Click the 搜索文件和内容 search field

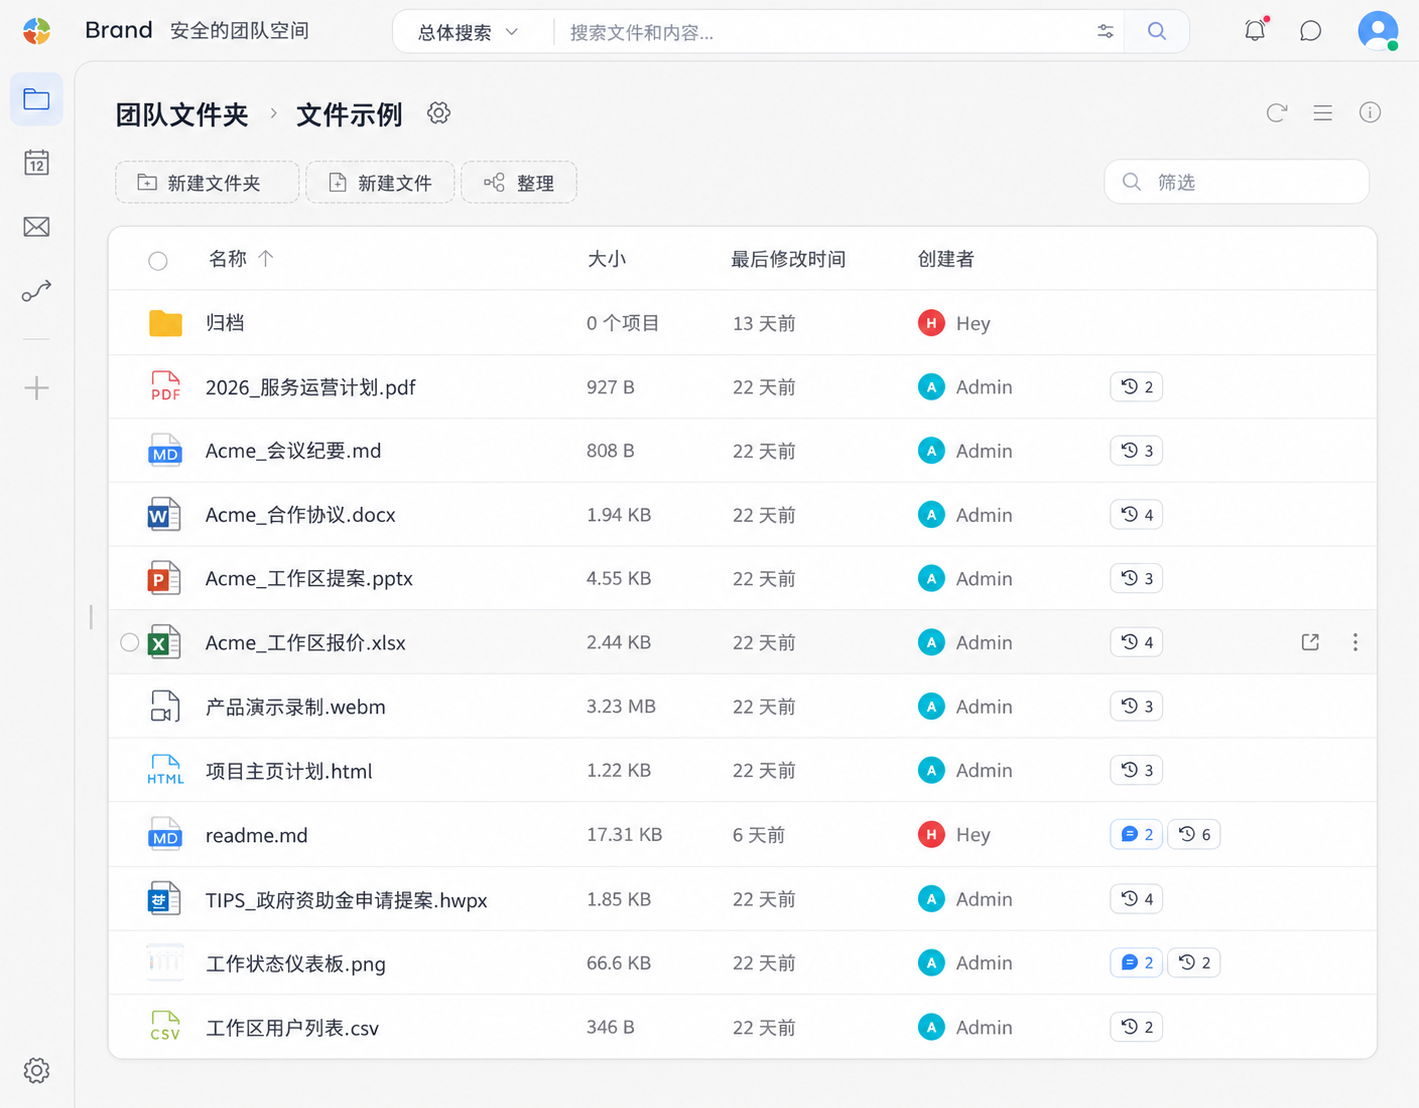825,32
